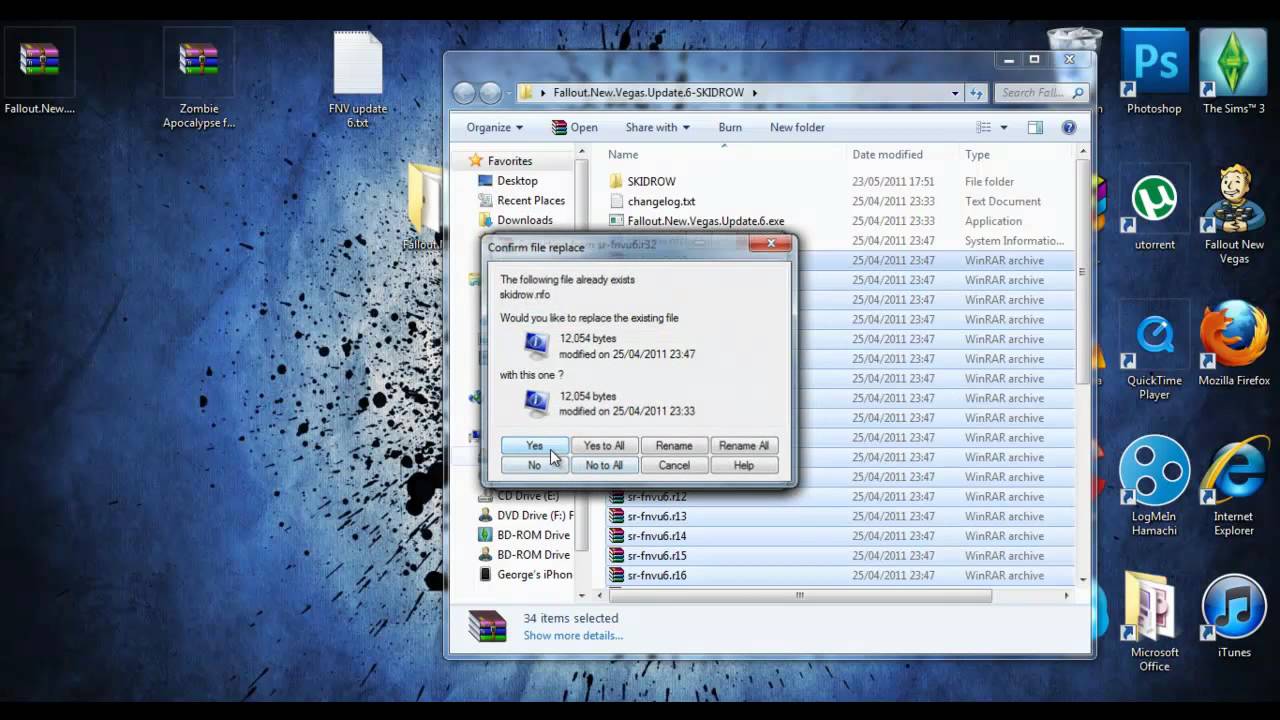This screenshot has height=720, width=1280.
Task: Open Microsoft Office desktop folder
Action: coord(1154,622)
